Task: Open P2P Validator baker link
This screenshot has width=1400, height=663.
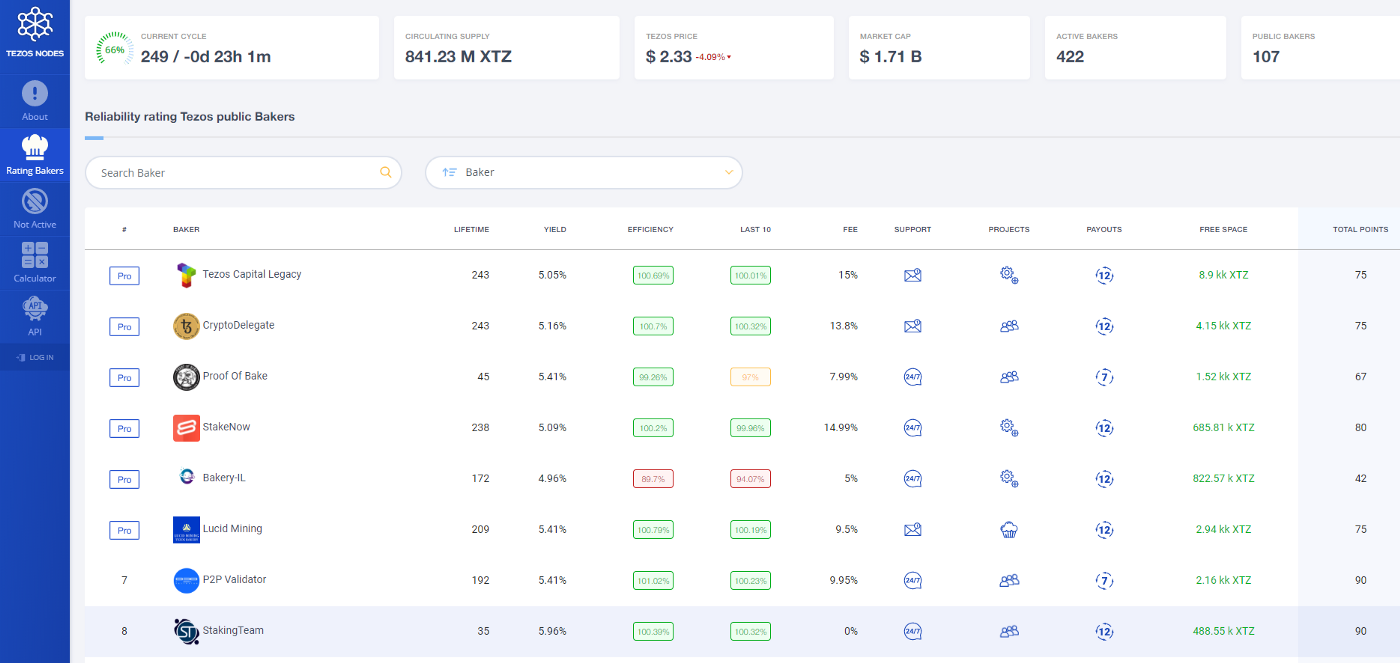Action: click(x=234, y=580)
